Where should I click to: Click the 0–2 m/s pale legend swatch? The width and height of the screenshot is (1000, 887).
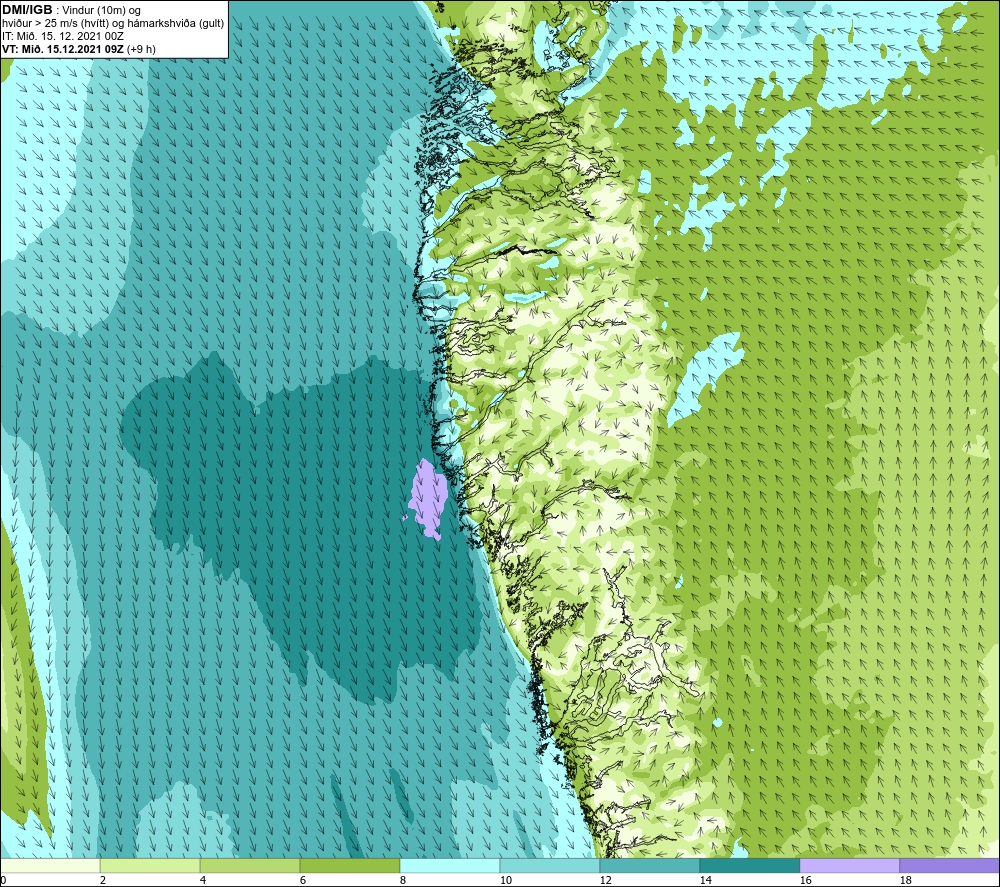pos(50,865)
